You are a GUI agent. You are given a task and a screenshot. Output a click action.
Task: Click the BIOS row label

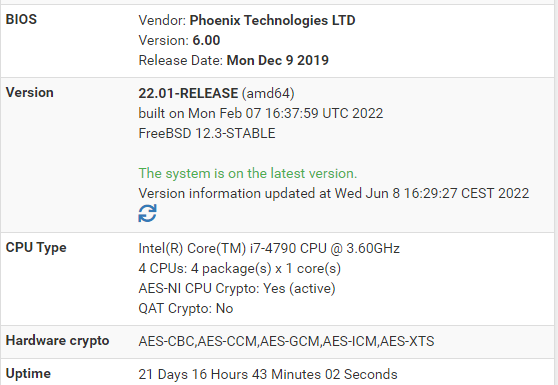click(21, 19)
